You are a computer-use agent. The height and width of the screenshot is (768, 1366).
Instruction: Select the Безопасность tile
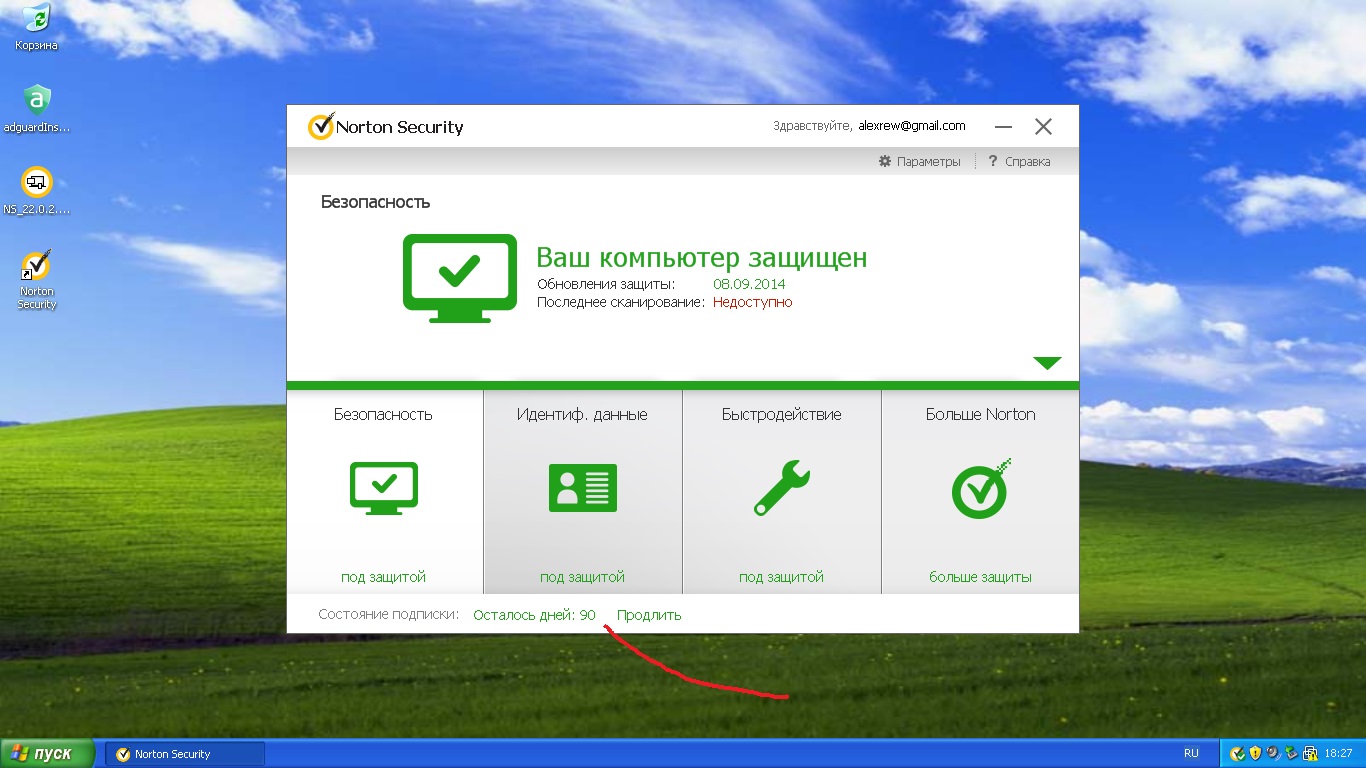click(385, 492)
